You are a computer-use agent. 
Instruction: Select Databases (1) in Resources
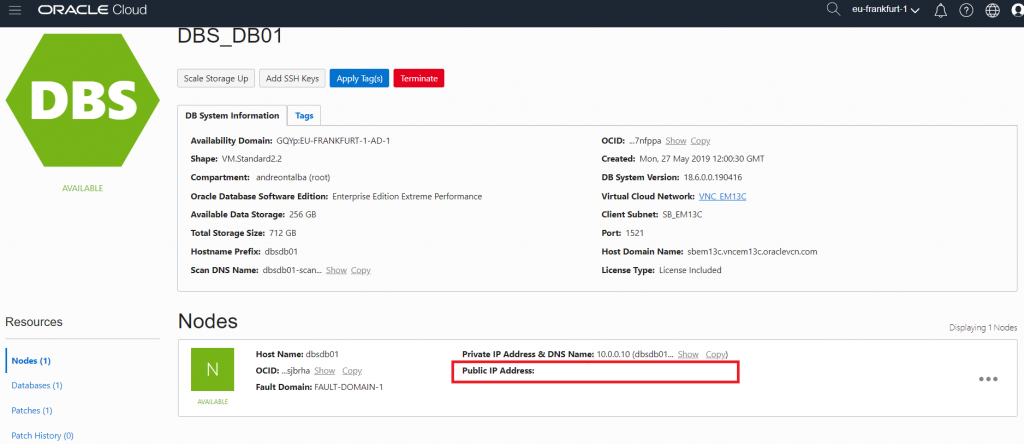(x=37, y=385)
